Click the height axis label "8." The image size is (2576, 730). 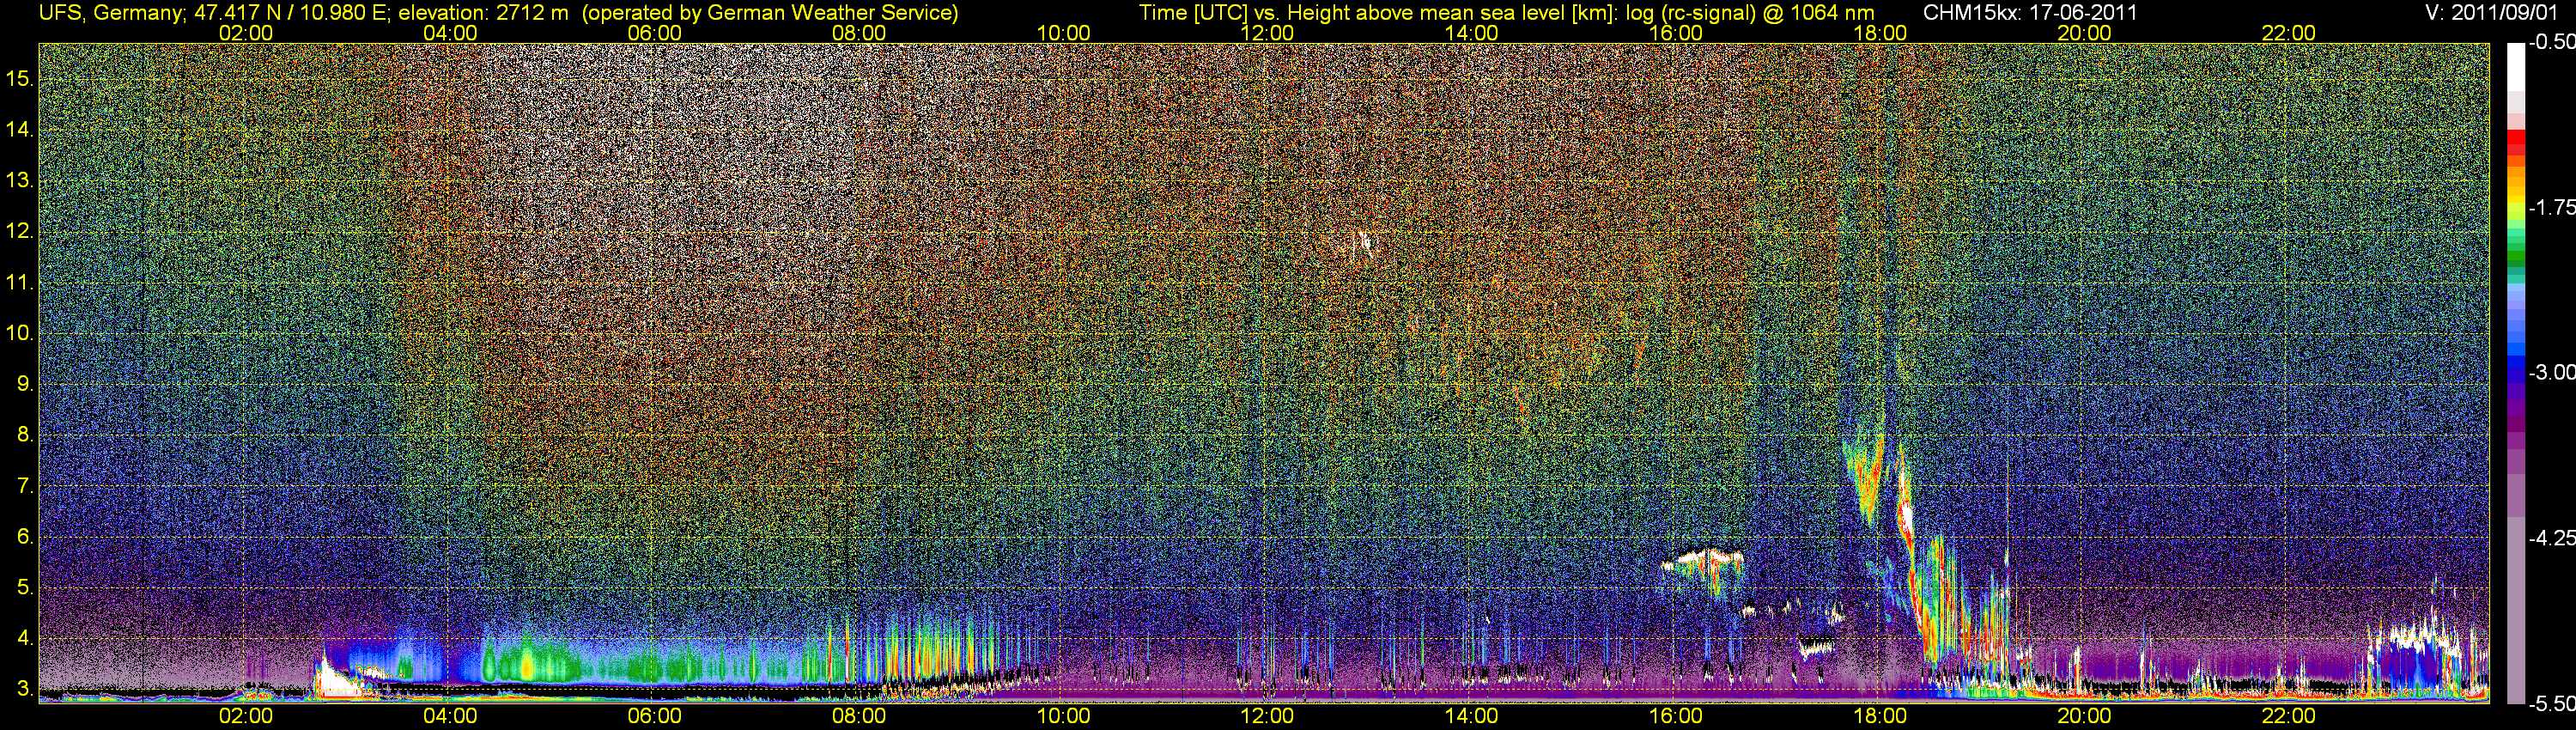25,435
